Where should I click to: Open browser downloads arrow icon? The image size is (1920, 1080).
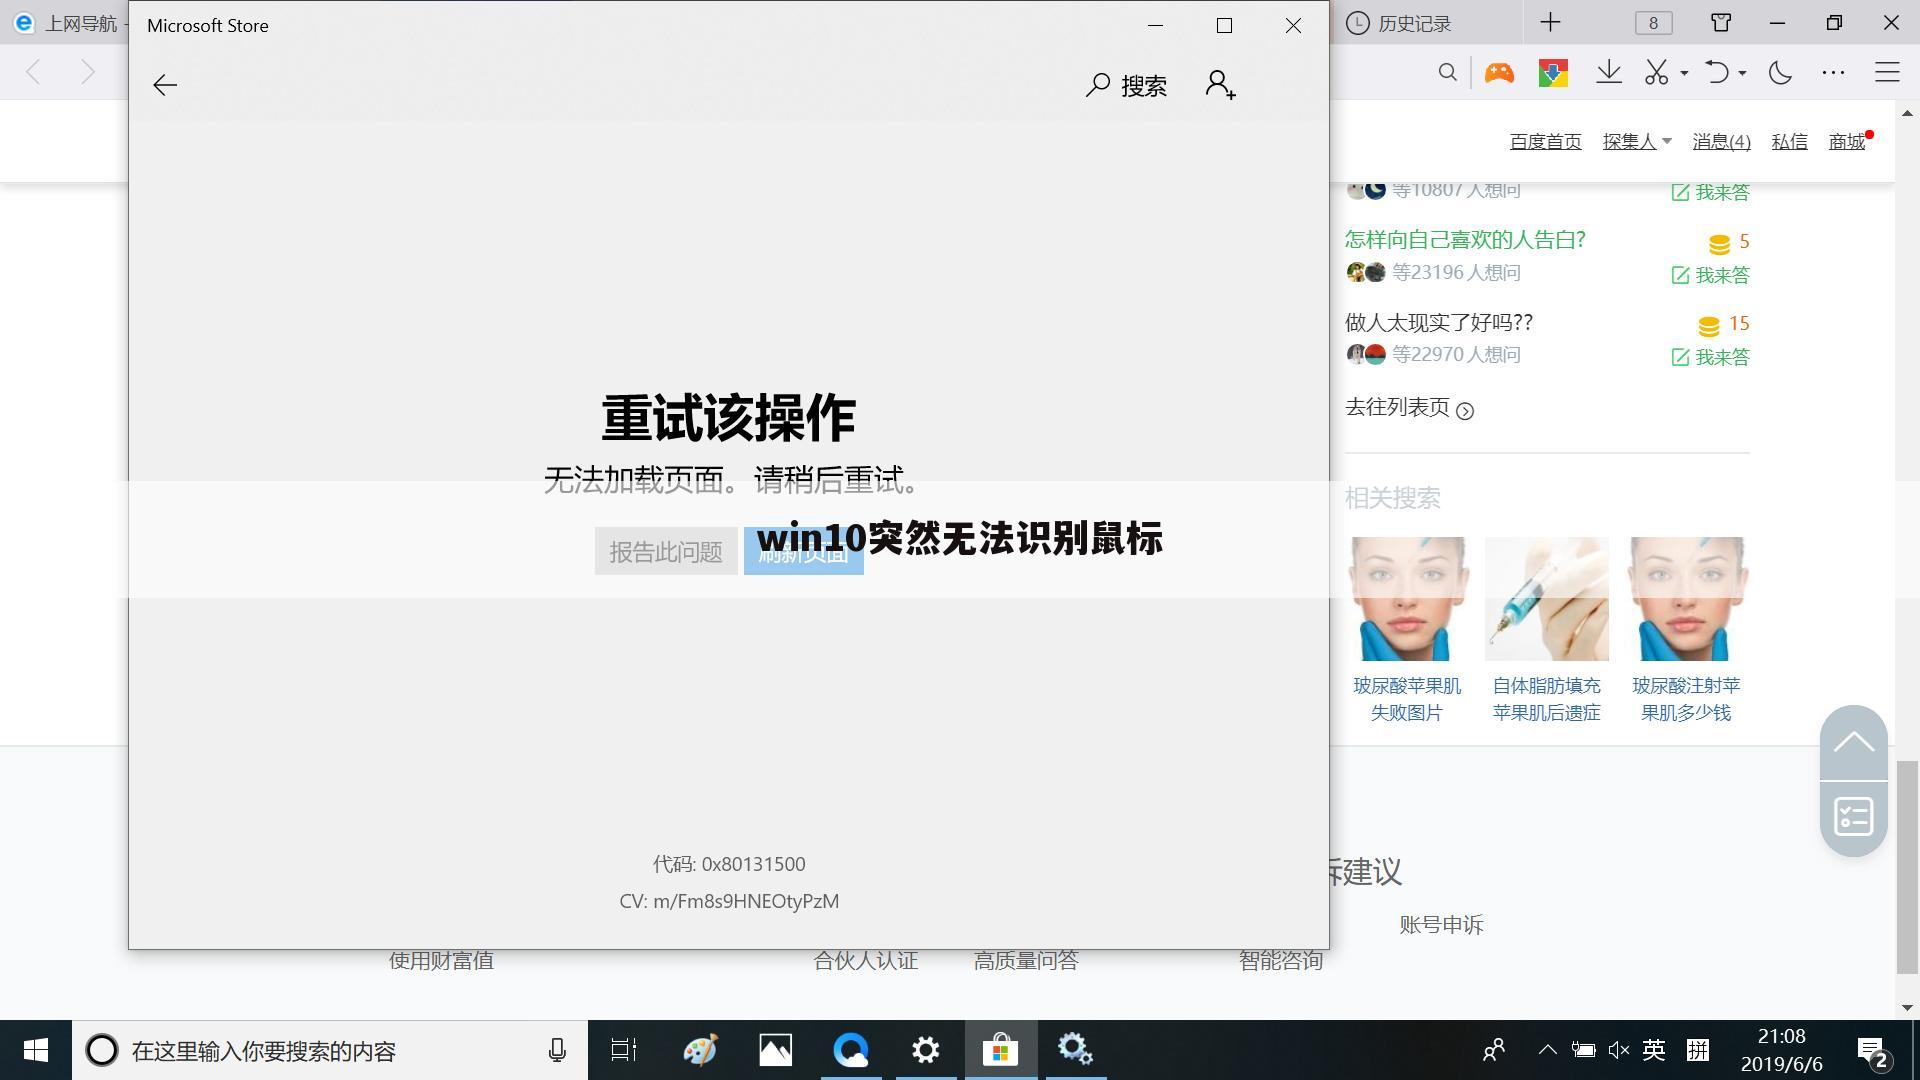tap(1609, 72)
